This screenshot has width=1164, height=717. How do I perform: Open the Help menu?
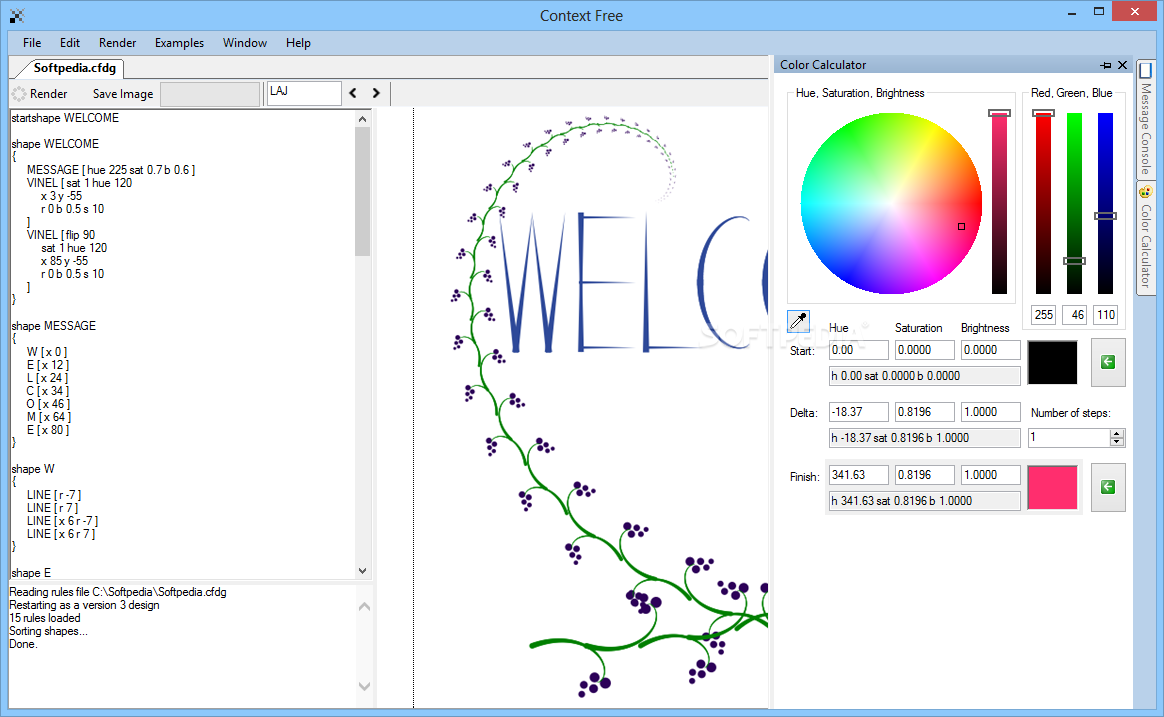click(x=298, y=43)
